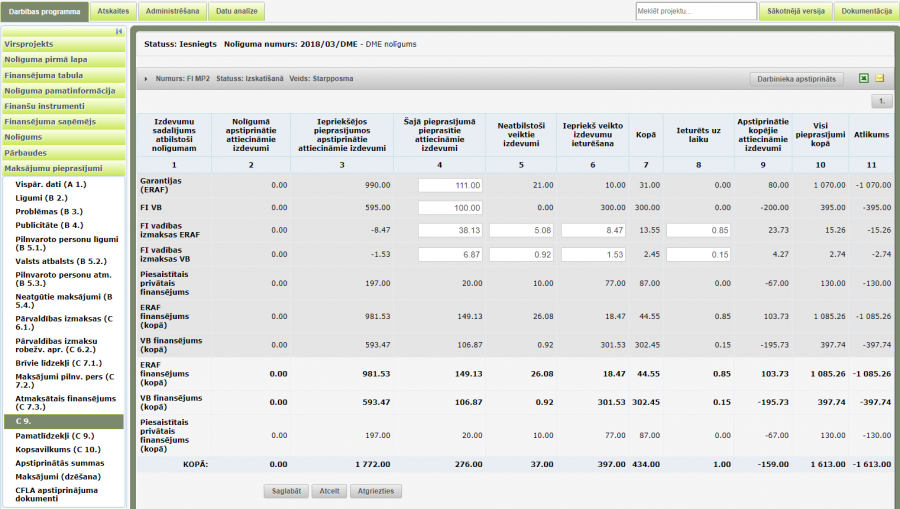Click page number 1. button
The width and height of the screenshot is (900, 509).
click(x=882, y=101)
